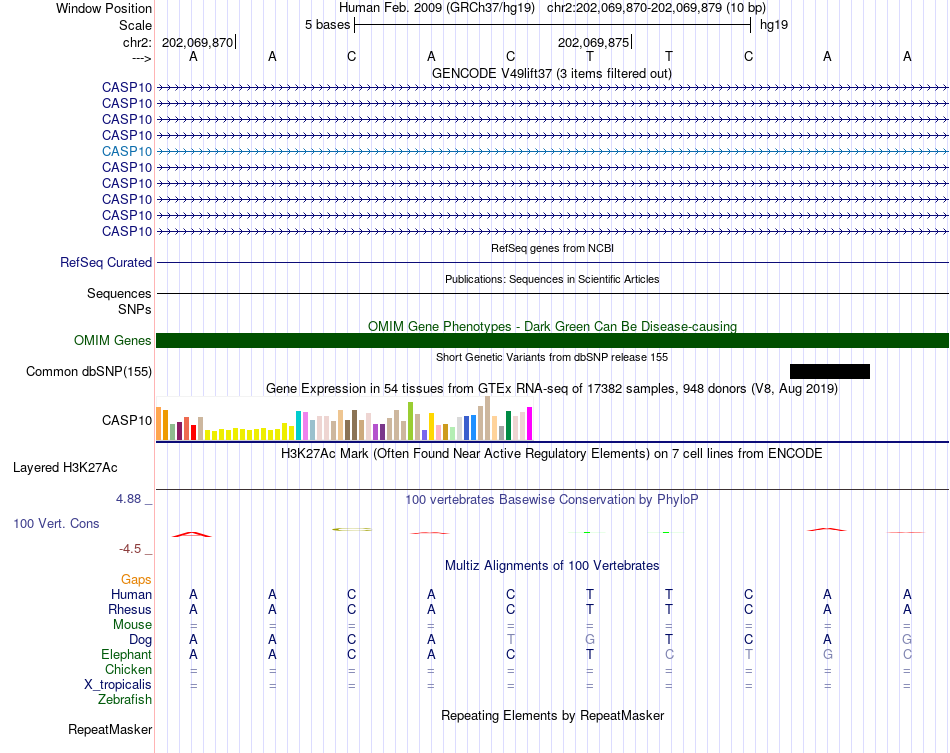Click the red GTEx expression bar
The height and width of the screenshot is (753, 950).
[x=193, y=433]
